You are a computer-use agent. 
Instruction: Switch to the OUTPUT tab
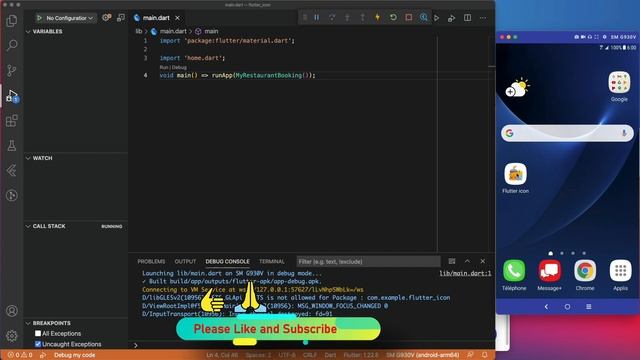click(x=185, y=261)
